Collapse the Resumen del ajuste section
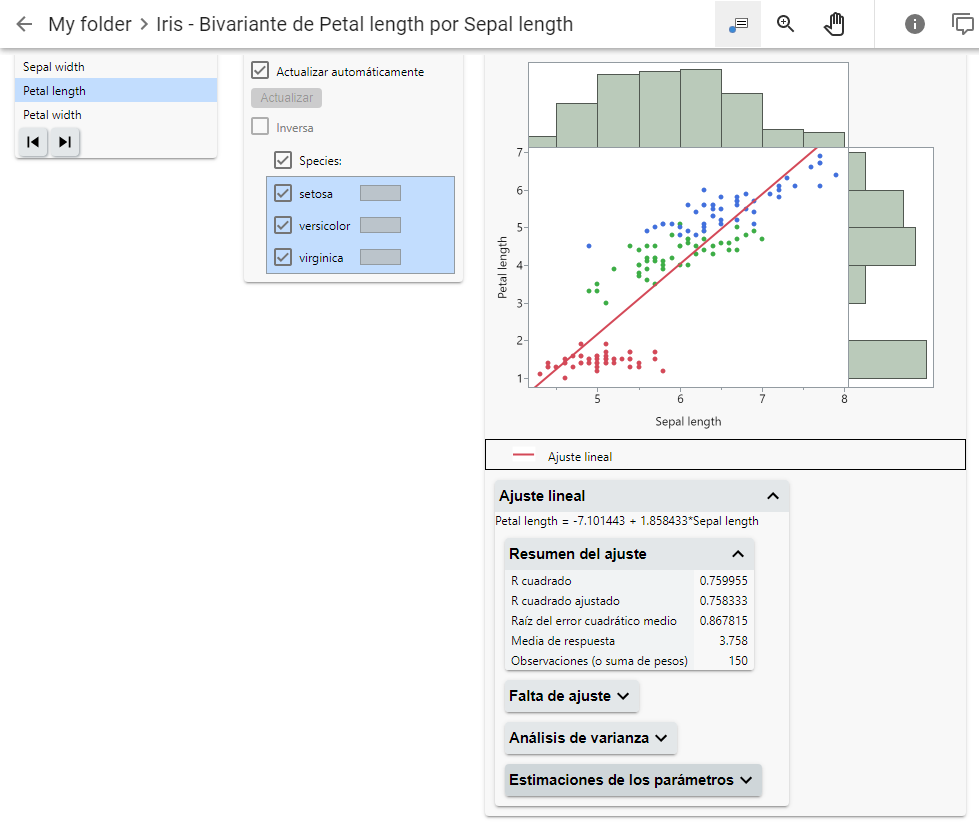This screenshot has width=979, height=829. (738, 554)
